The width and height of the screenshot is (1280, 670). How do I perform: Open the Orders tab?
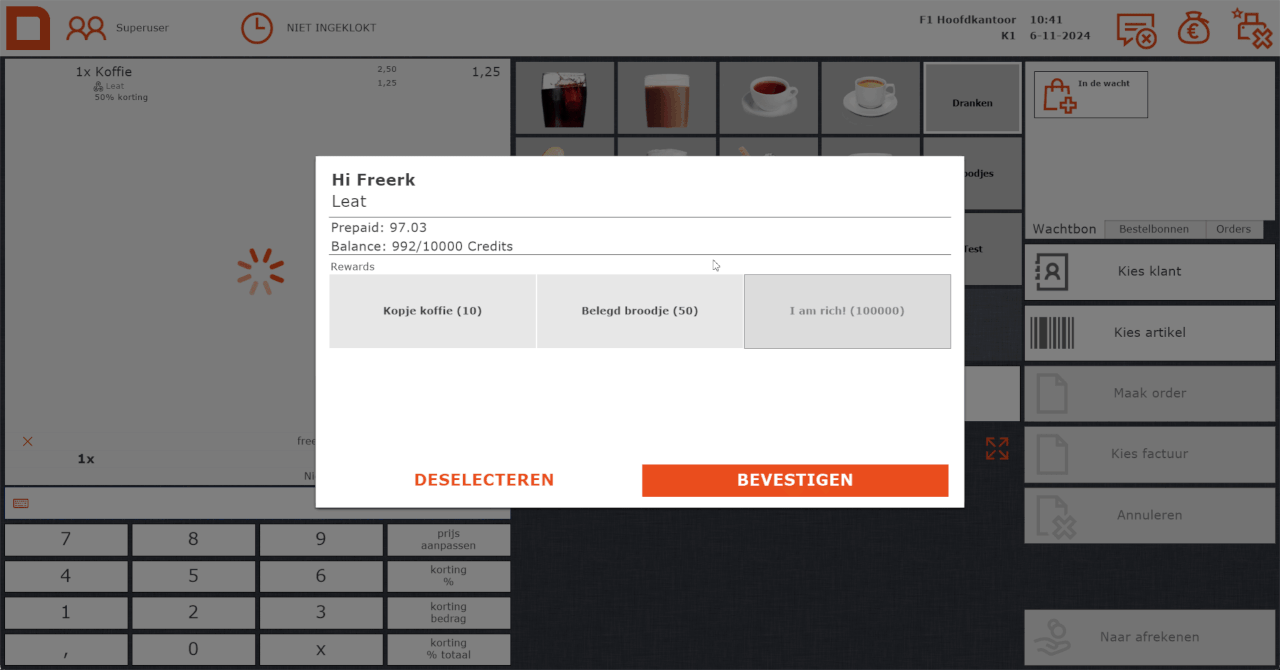tap(1233, 229)
